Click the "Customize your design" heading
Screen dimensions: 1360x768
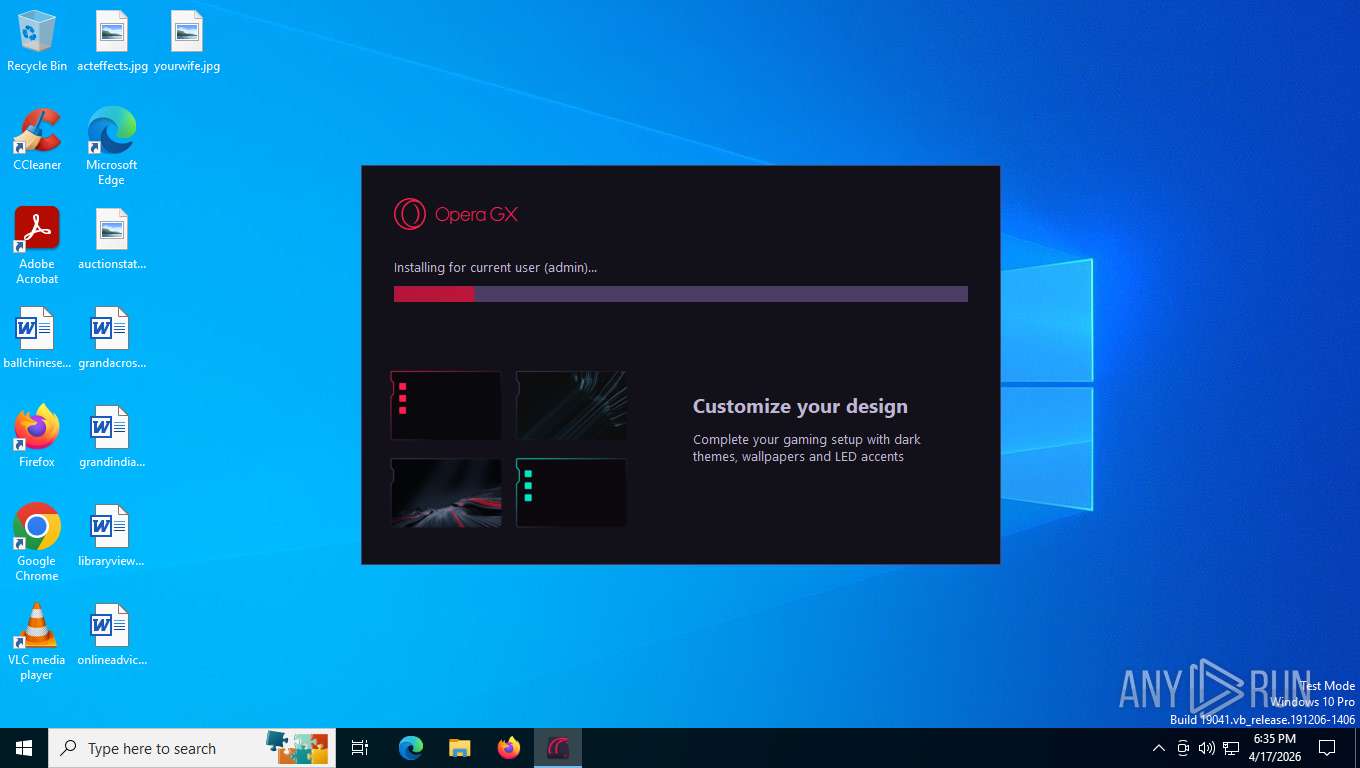pos(800,406)
